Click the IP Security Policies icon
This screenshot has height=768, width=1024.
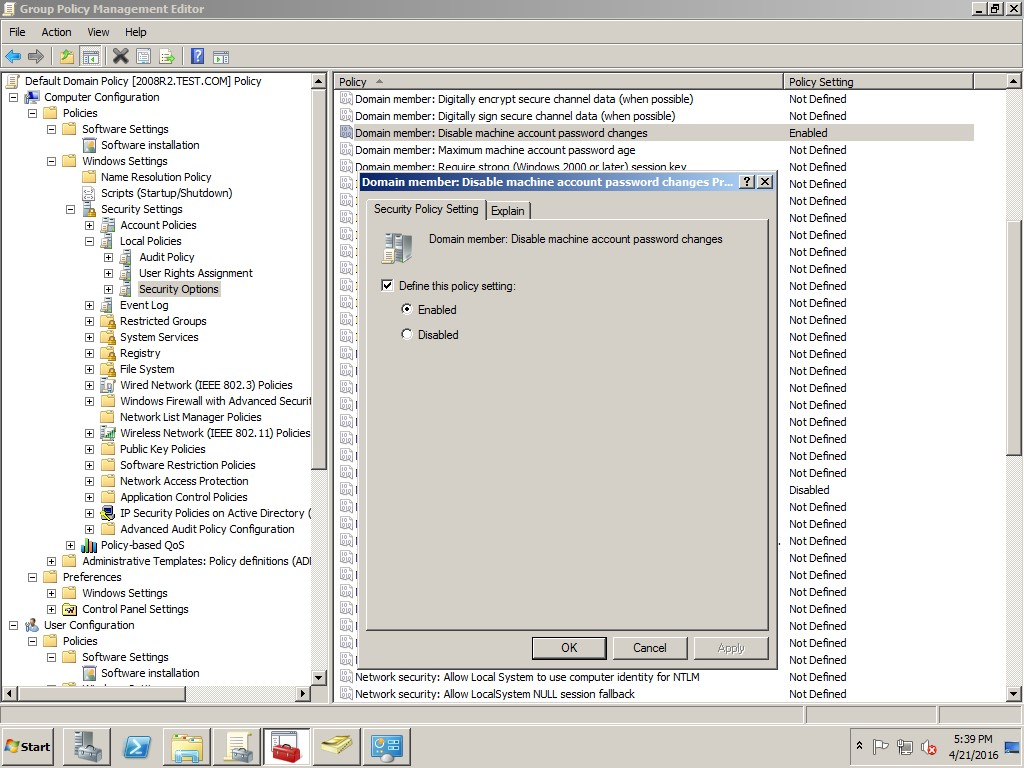click(x=108, y=513)
